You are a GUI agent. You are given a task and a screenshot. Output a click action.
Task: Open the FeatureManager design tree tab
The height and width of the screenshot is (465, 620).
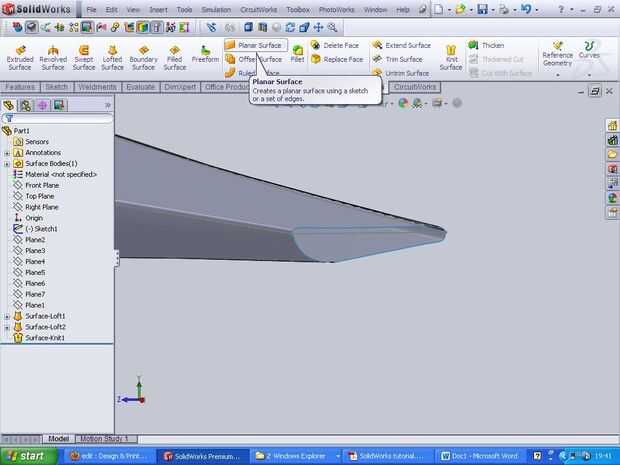[x=9, y=105]
